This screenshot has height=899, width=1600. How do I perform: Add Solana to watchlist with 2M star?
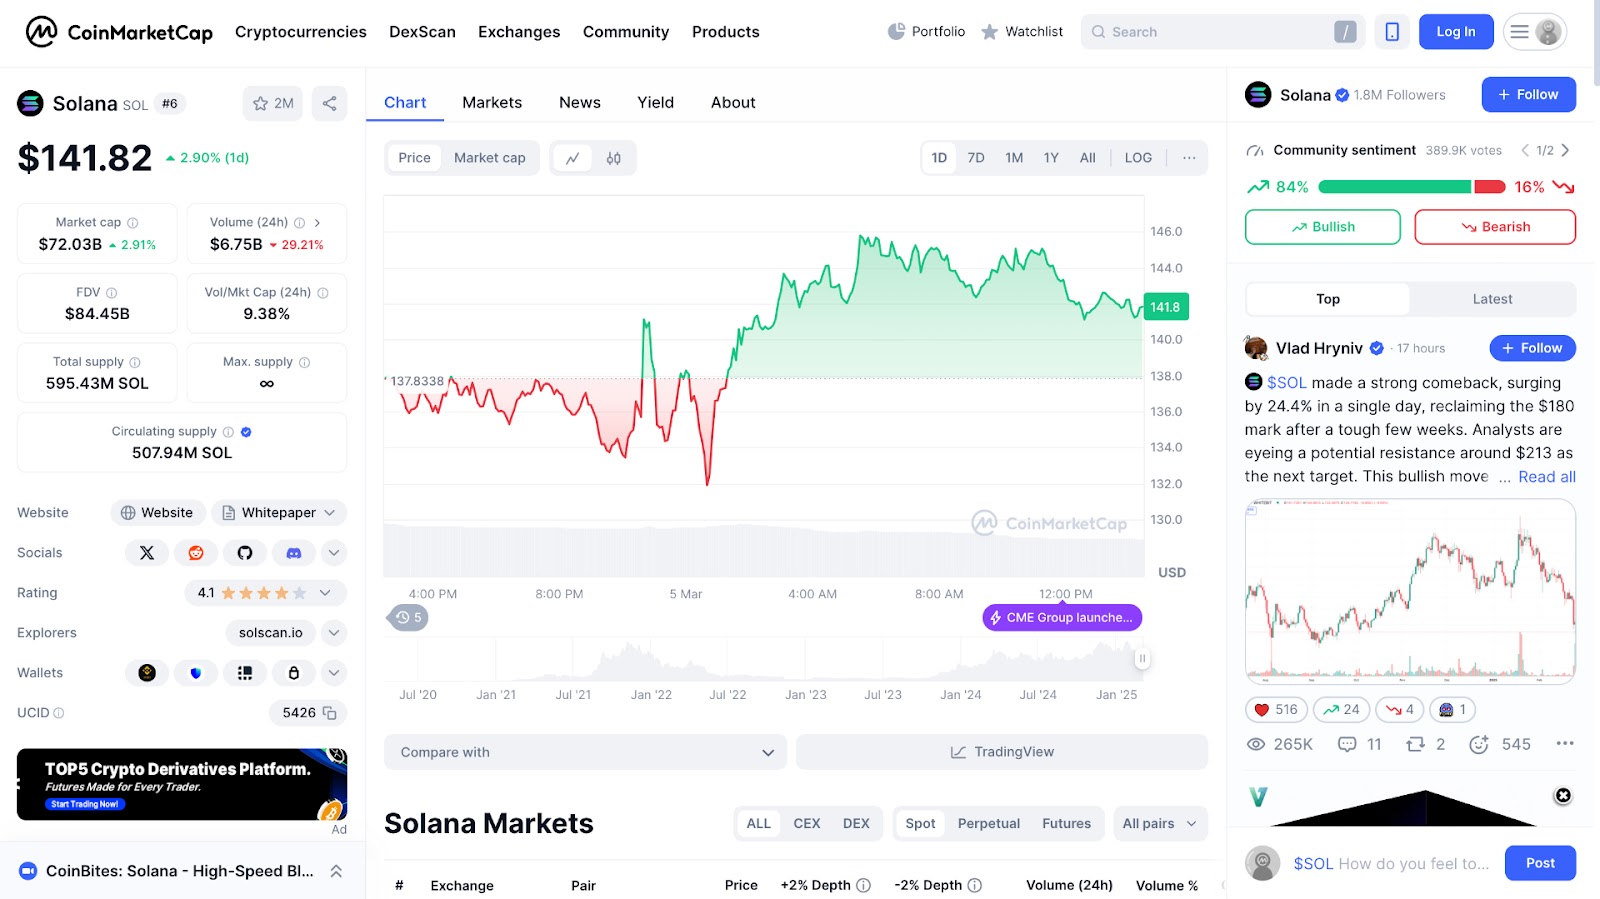point(273,103)
